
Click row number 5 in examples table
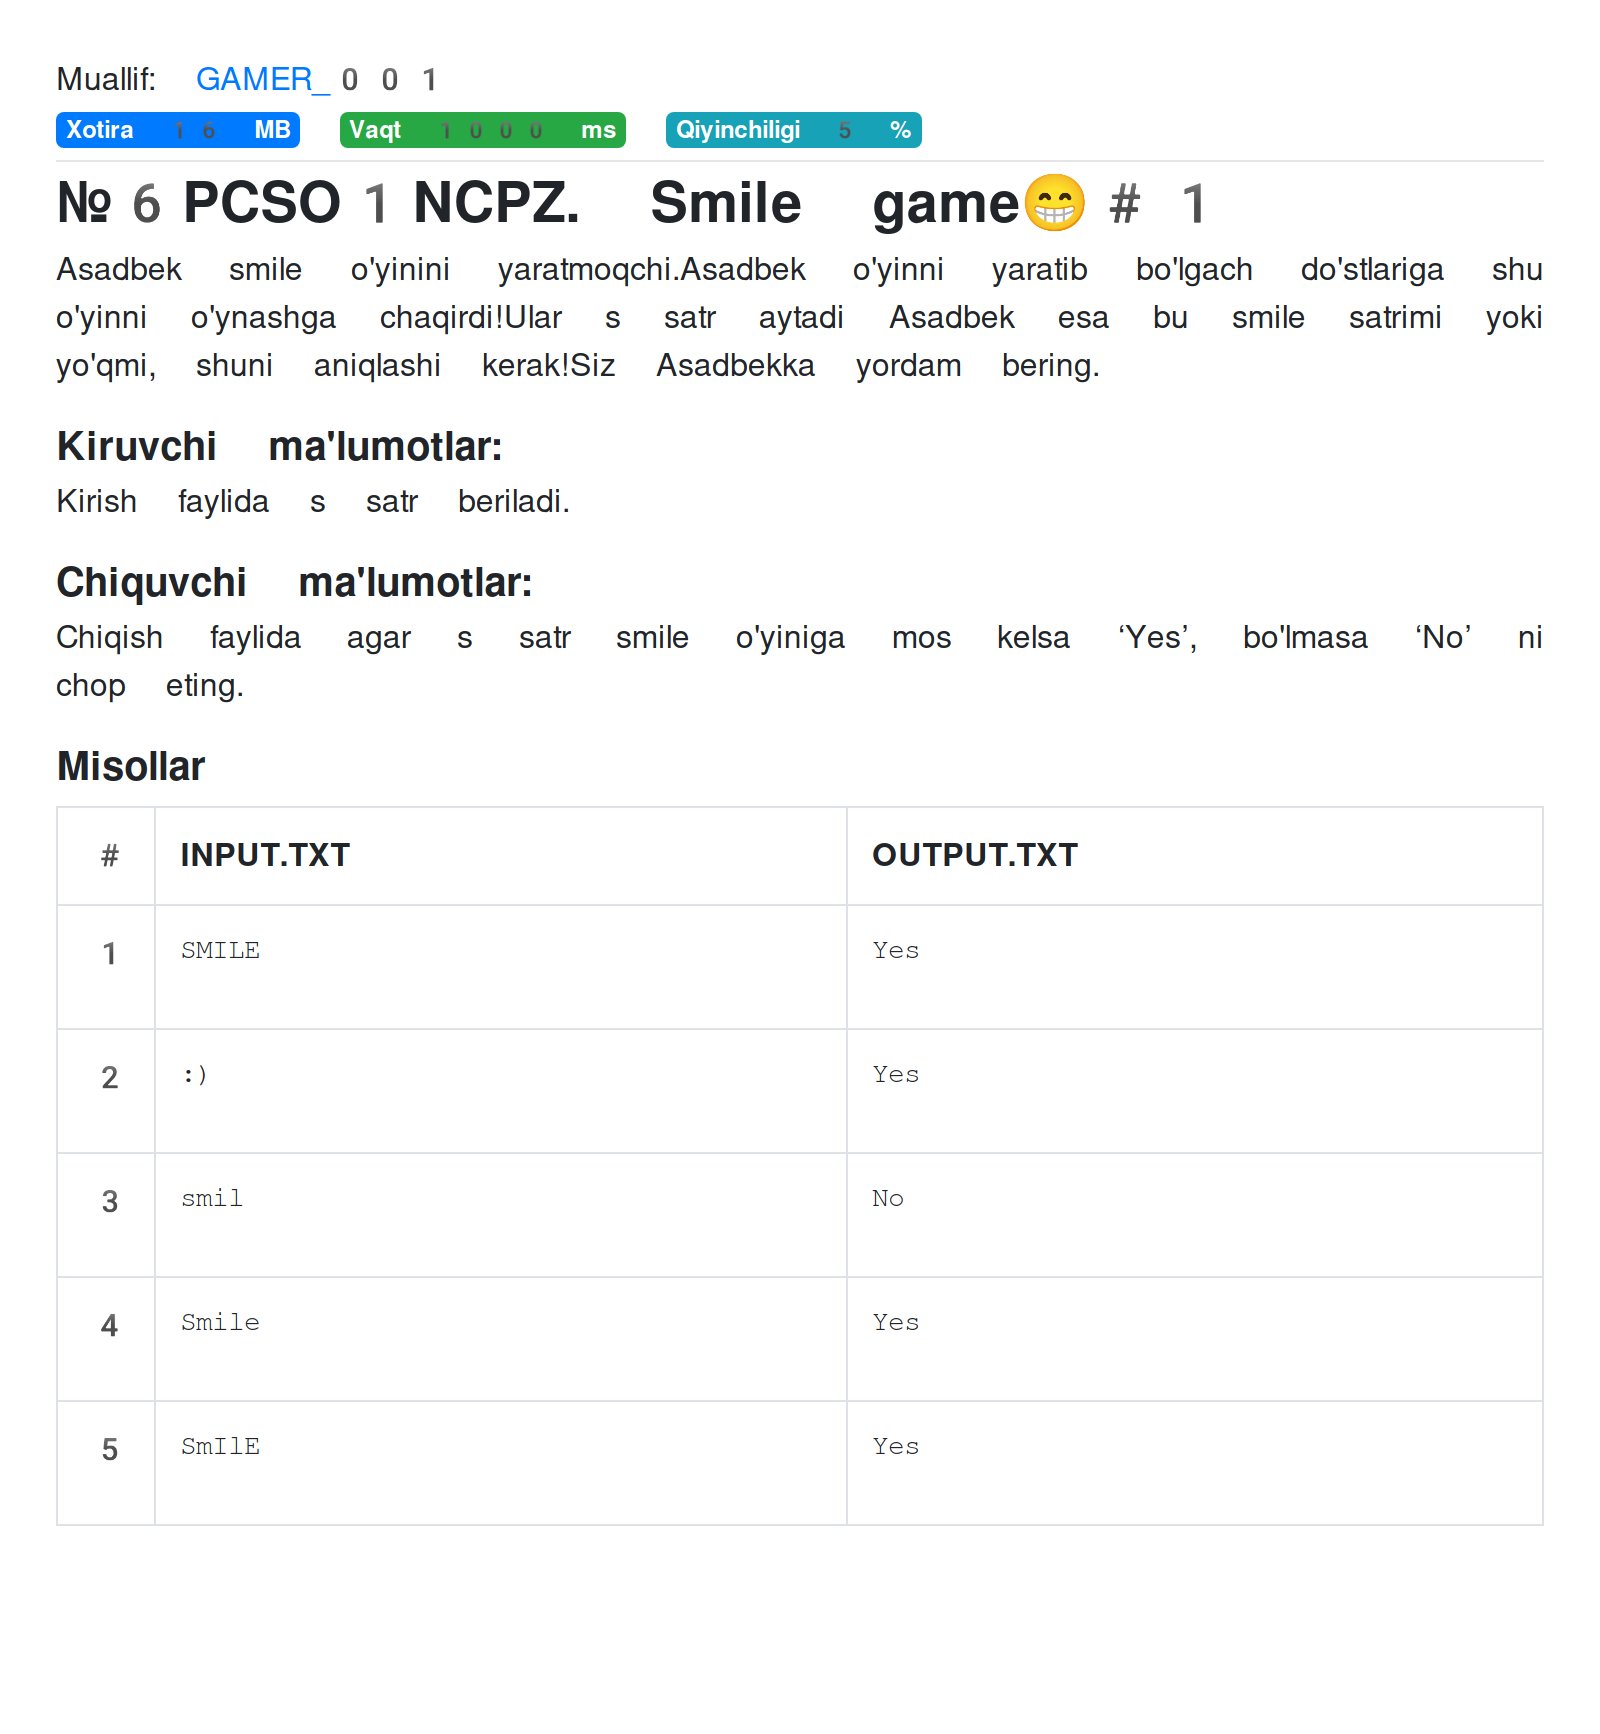pos(109,1449)
